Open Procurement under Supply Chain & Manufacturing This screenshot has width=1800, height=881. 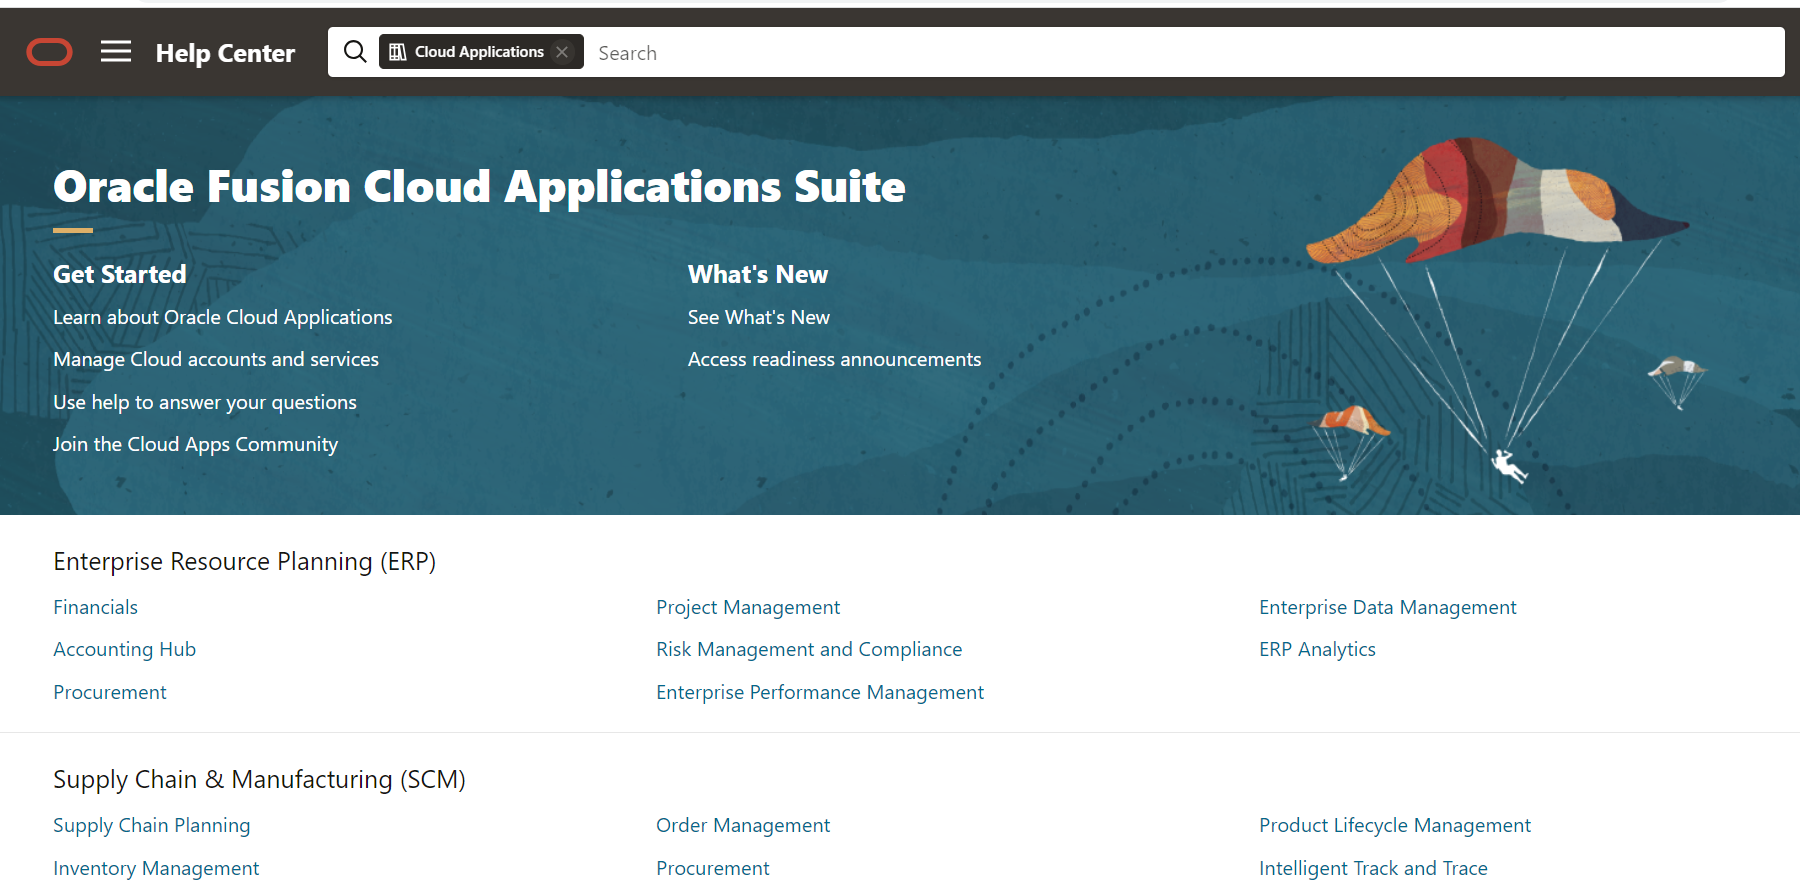click(713, 868)
